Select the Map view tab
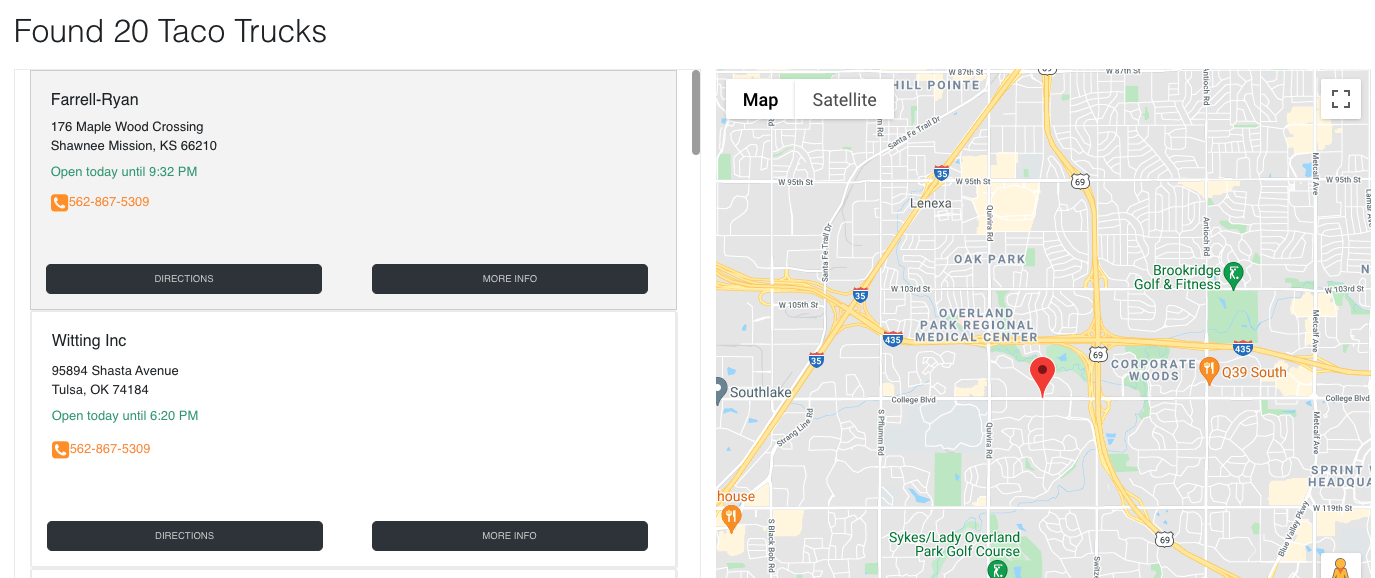This screenshot has width=1375, height=578. click(x=760, y=100)
